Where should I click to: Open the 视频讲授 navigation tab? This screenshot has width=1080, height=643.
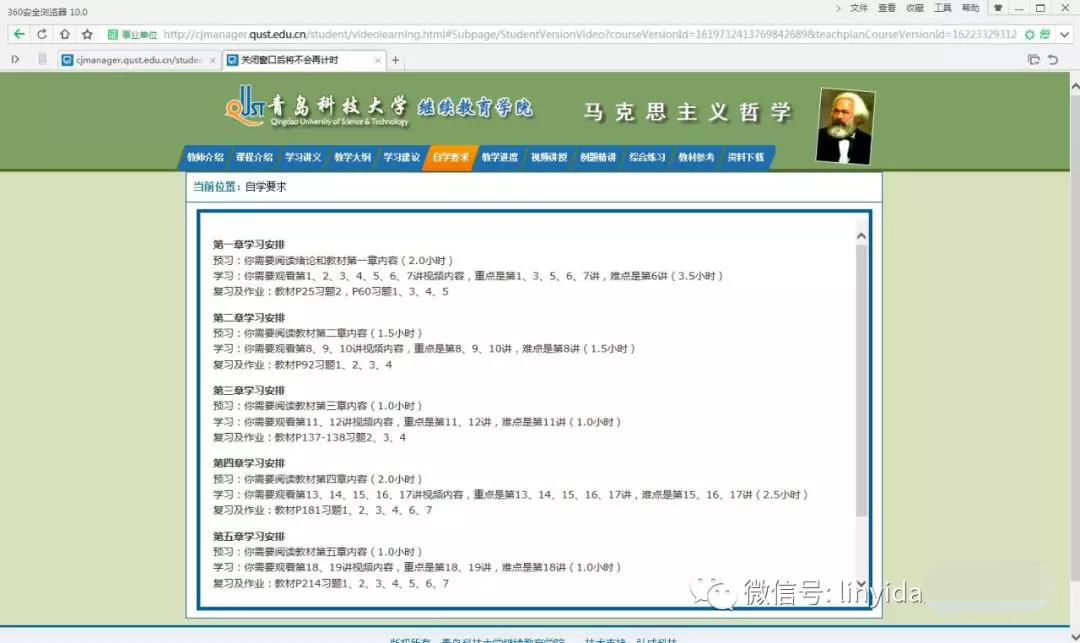(x=548, y=157)
